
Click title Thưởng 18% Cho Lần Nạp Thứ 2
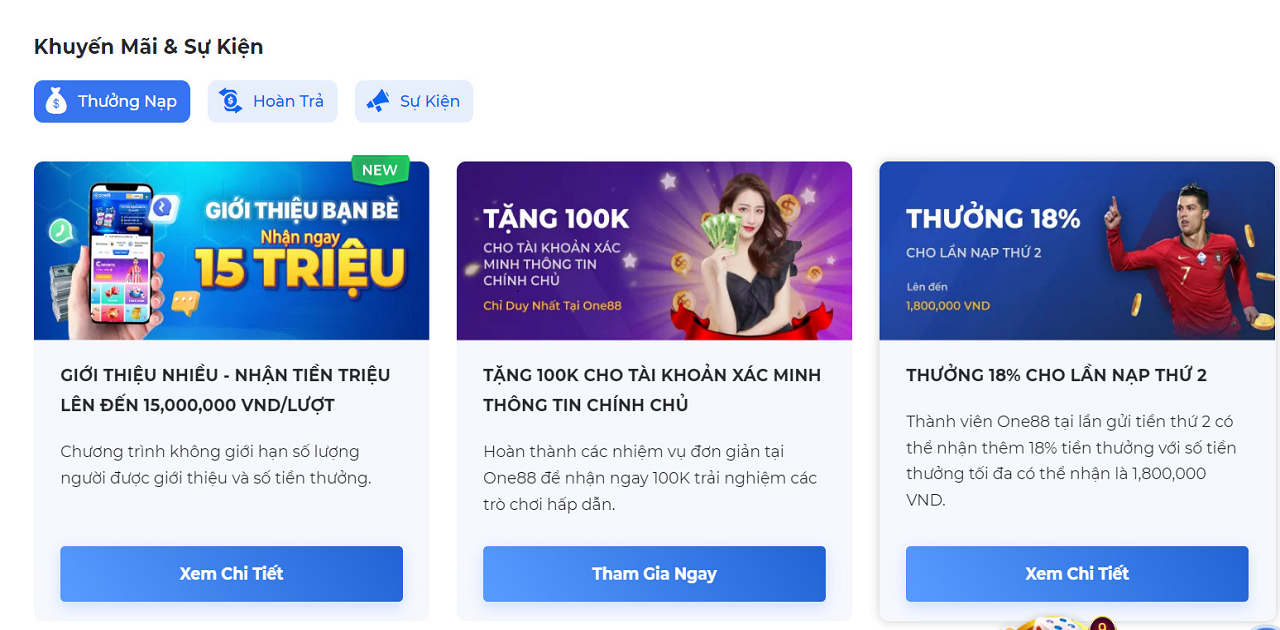coord(1056,375)
